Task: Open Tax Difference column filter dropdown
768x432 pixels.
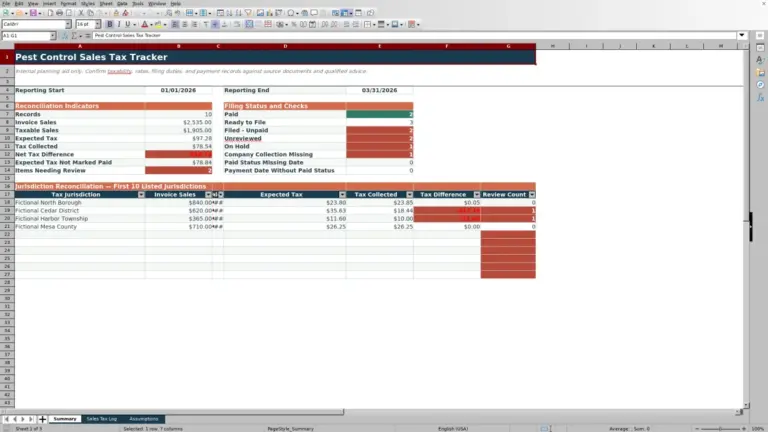Action: click(477, 194)
